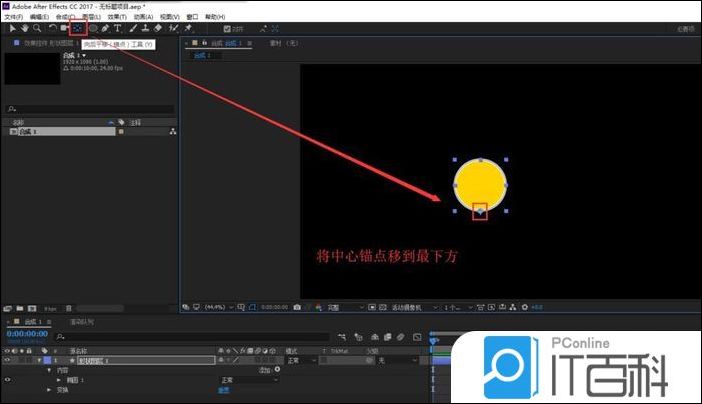Viewport: 702px width, 404px height.
Task: Toggle the timeline shy layers button
Action: [x=375, y=337]
